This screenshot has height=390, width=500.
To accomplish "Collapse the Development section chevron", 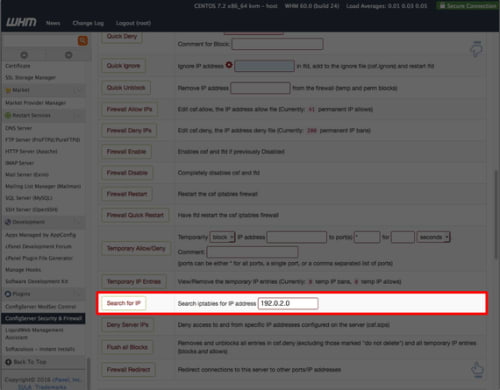I will pos(78,222).
